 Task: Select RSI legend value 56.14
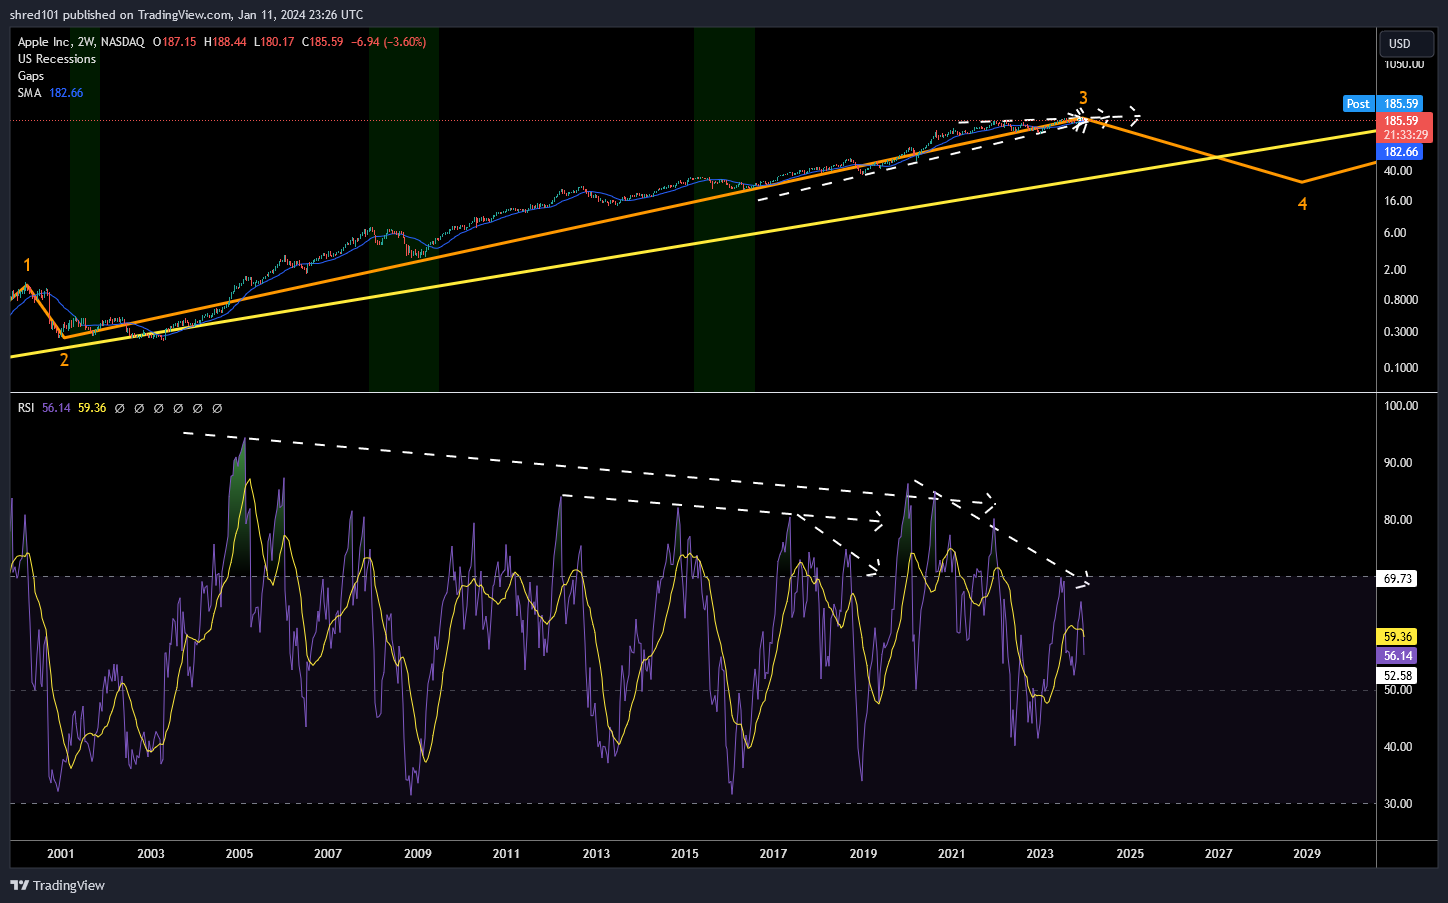coord(56,408)
